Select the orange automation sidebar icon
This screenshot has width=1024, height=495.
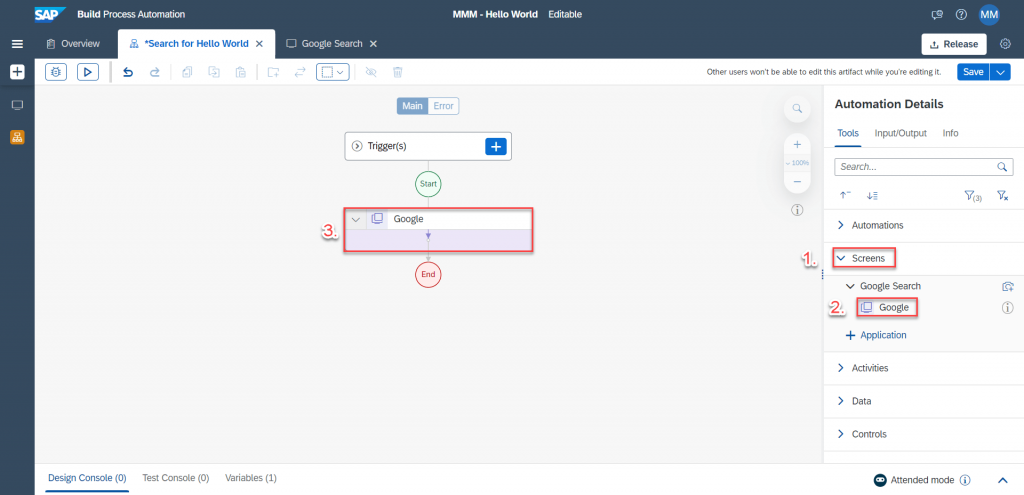click(17, 137)
